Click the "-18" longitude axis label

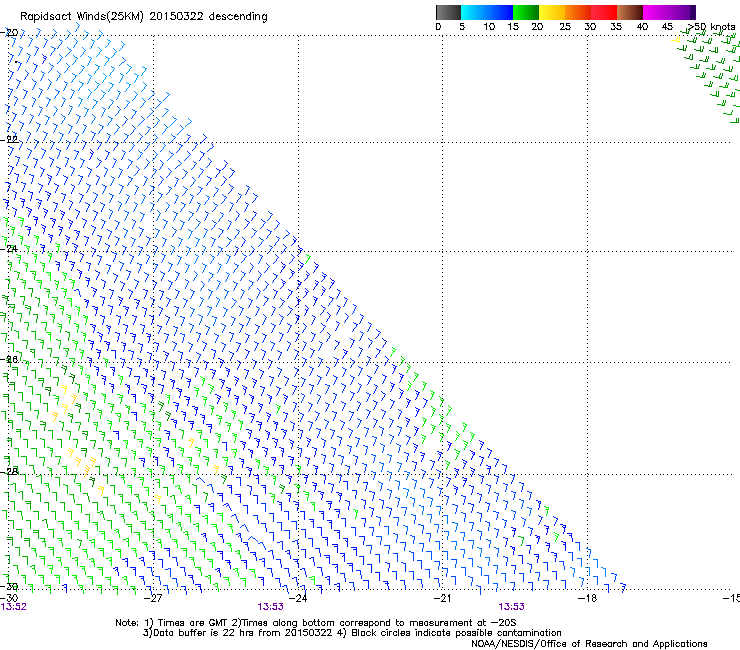point(587,598)
